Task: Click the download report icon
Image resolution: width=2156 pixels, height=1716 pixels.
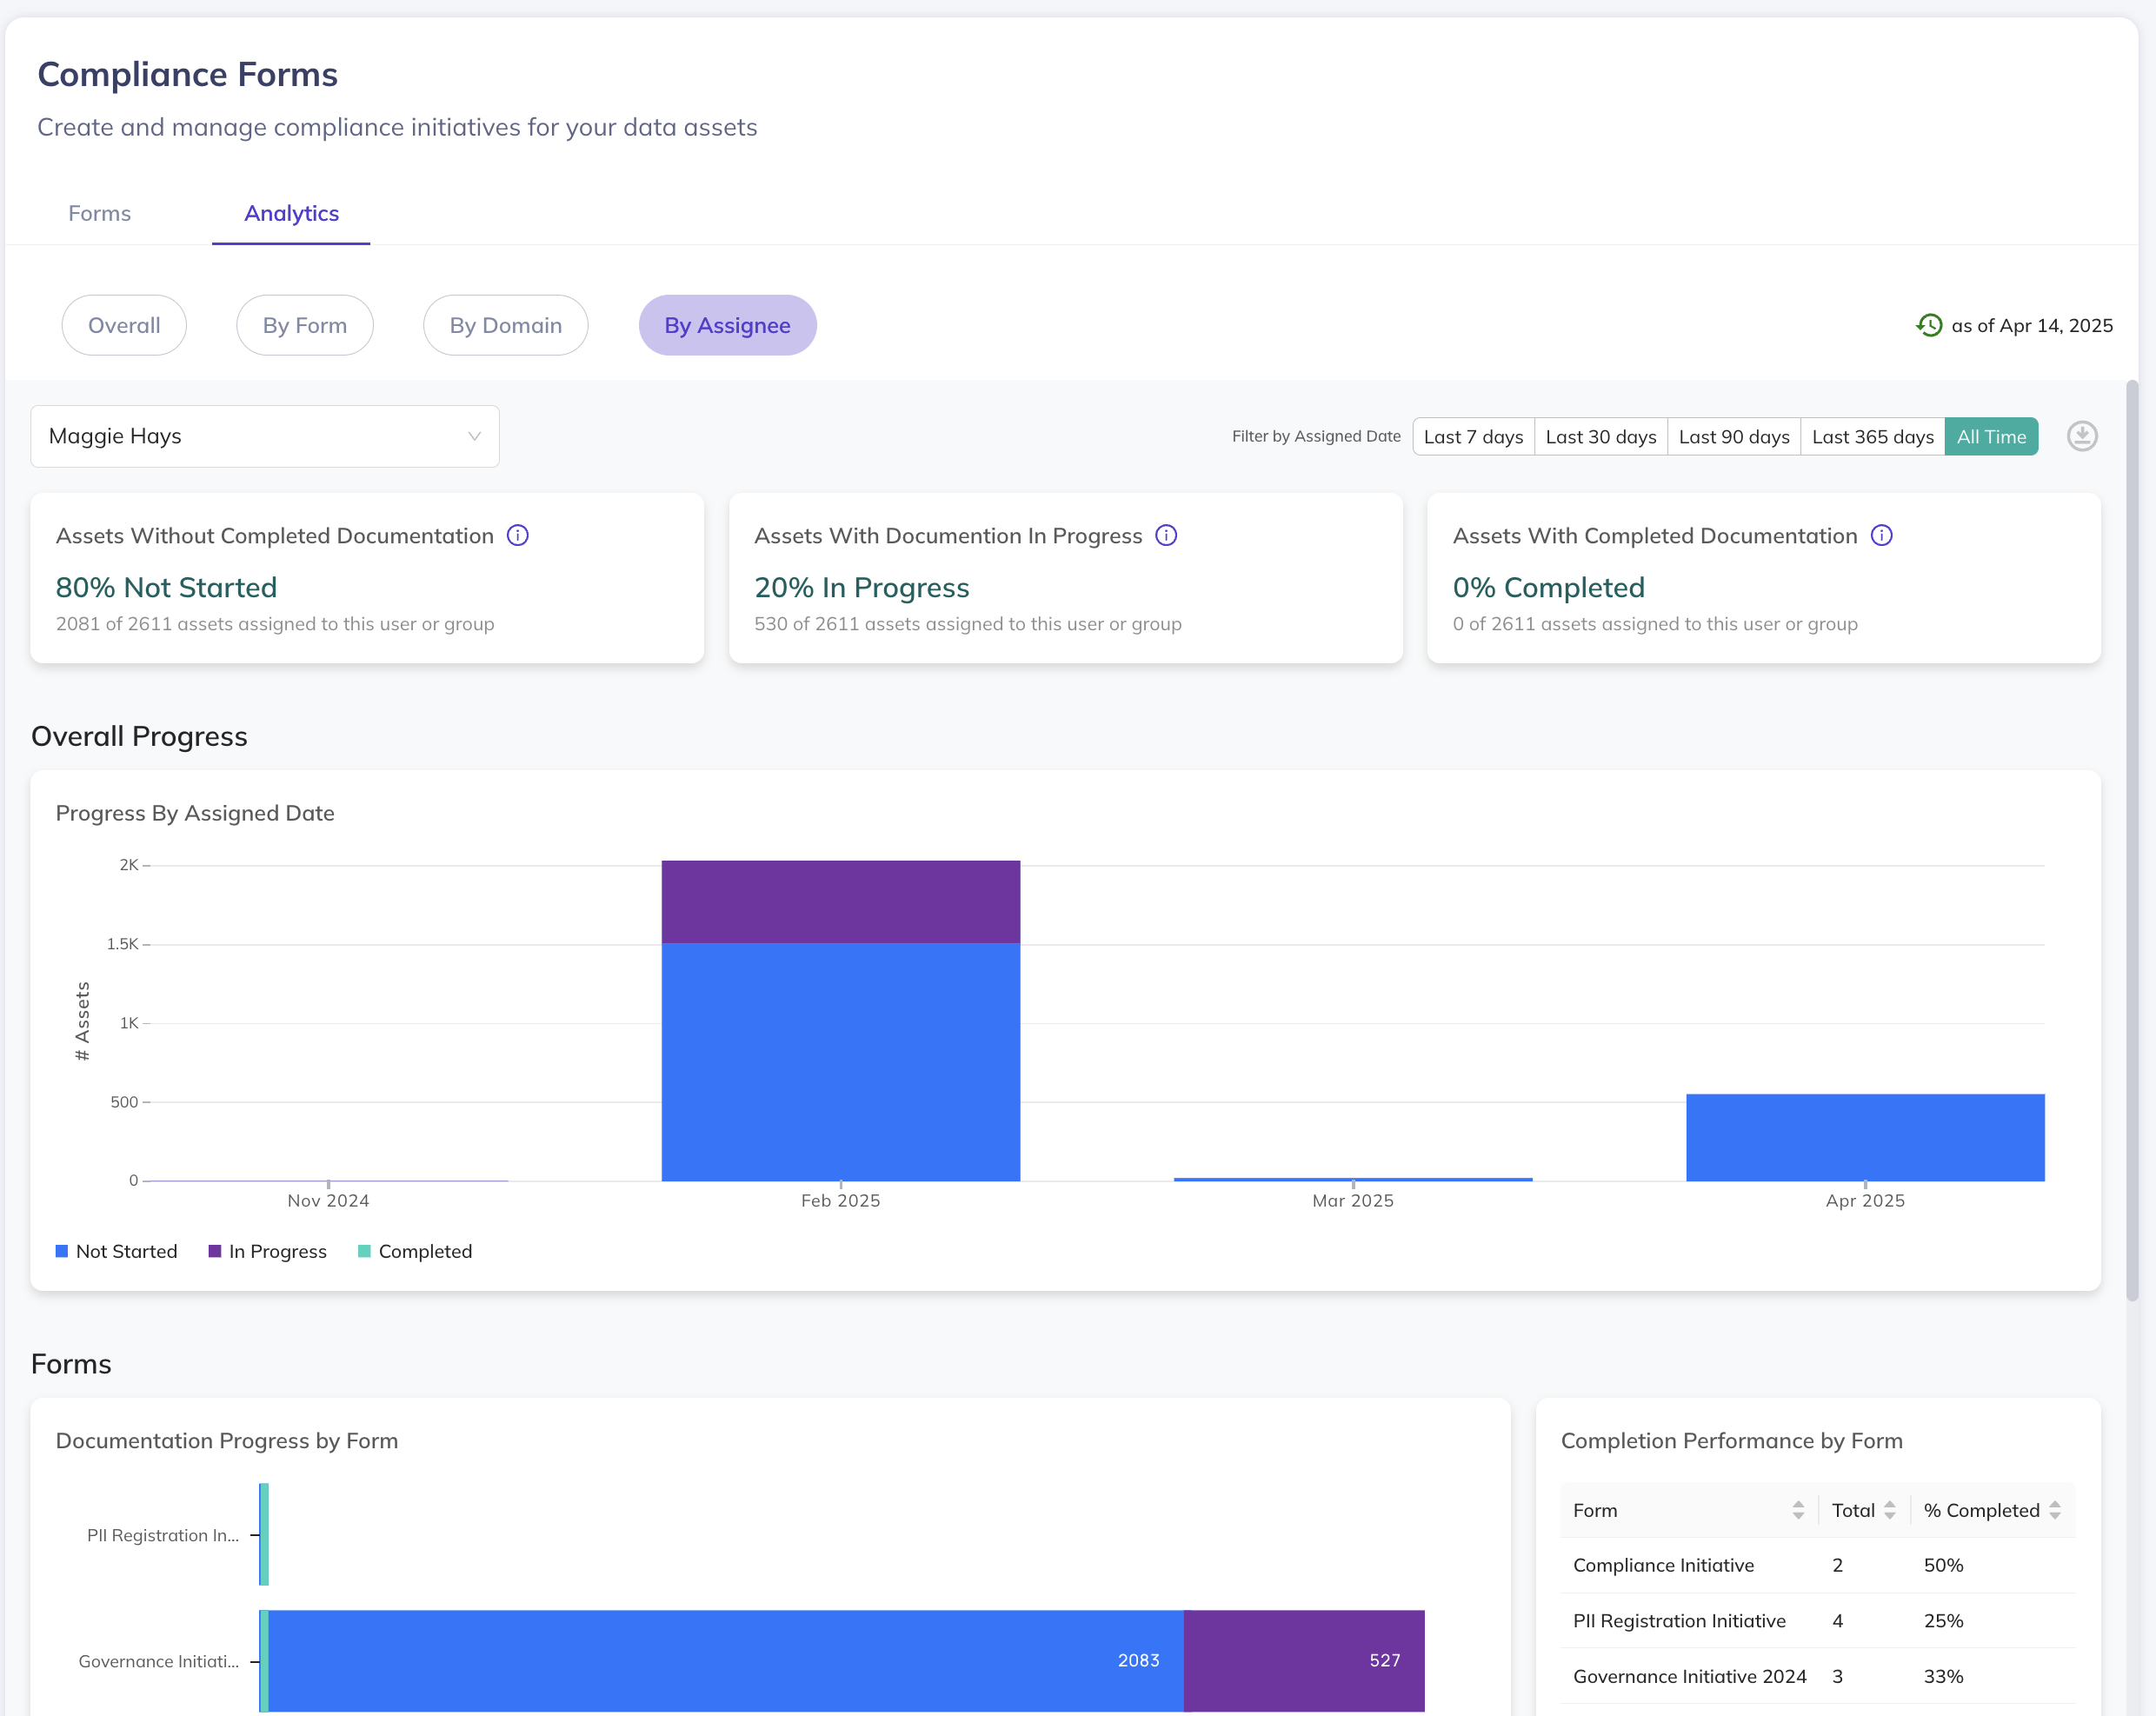Action: pyautogui.click(x=2081, y=436)
